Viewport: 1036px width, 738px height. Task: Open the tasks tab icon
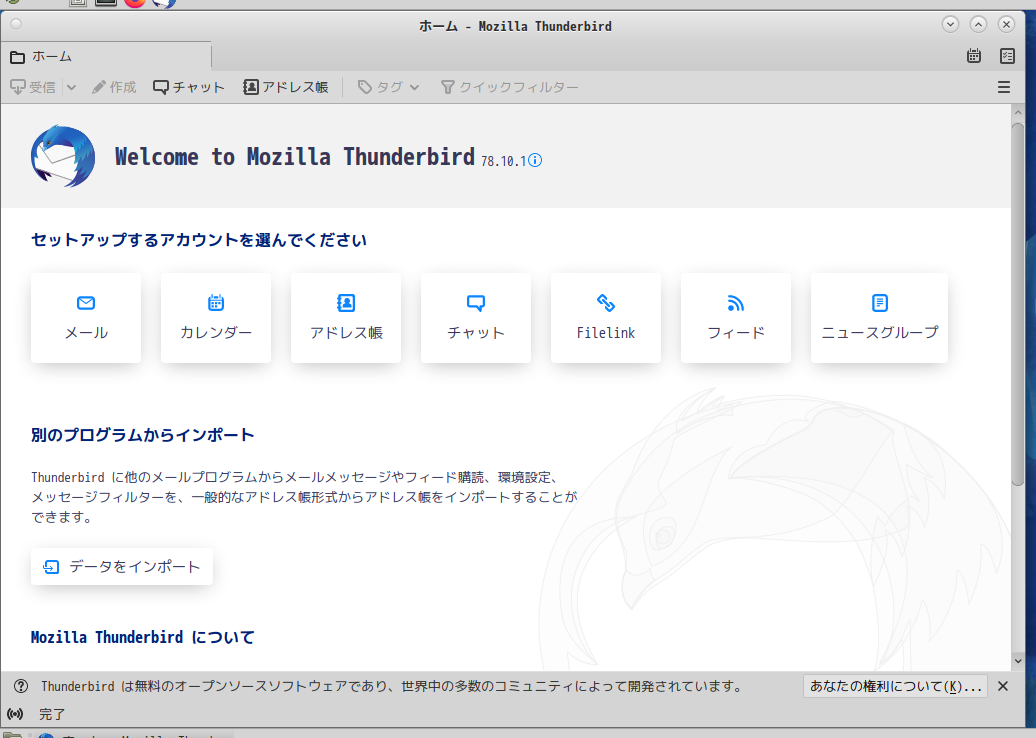(1007, 56)
